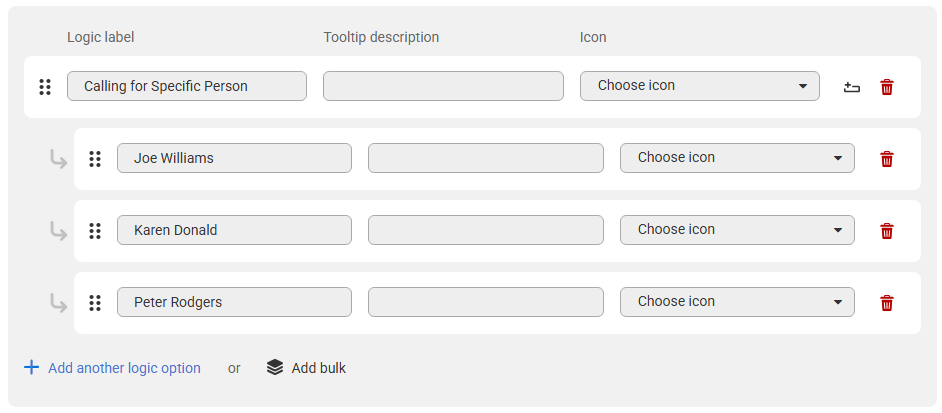The height and width of the screenshot is (413, 942).
Task: Open the Choose icon dropdown for Peter Rodgers
Action: pos(737,302)
